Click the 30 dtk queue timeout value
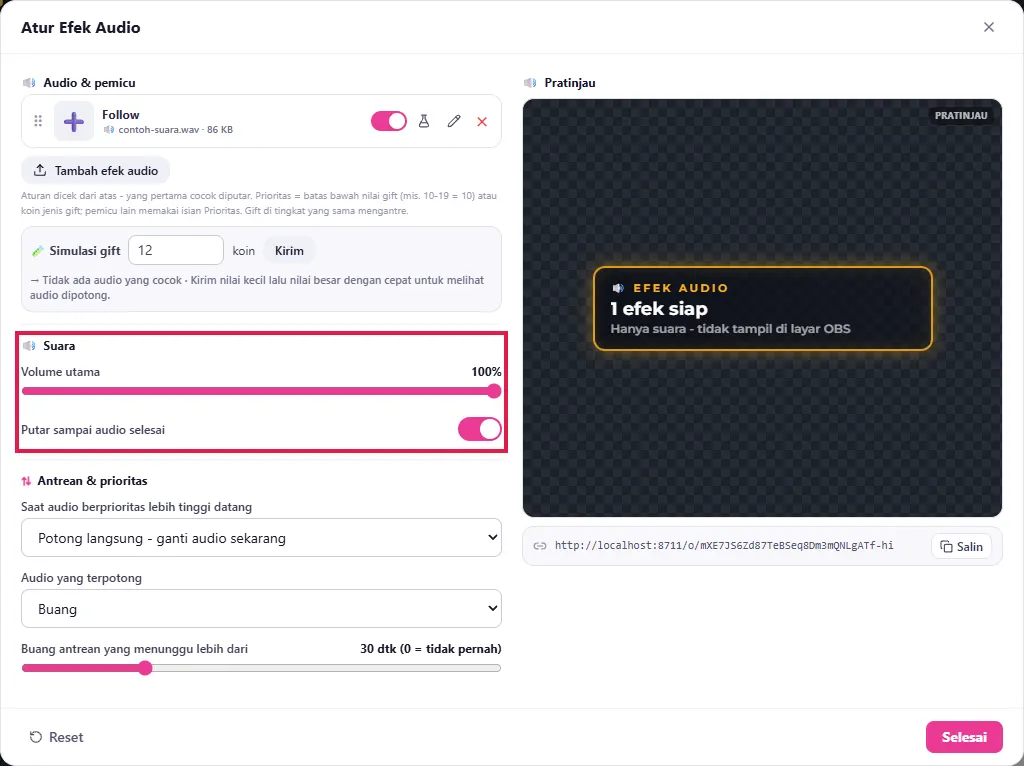The width and height of the screenshot is (1024, 766). click(x=430, y=649)
